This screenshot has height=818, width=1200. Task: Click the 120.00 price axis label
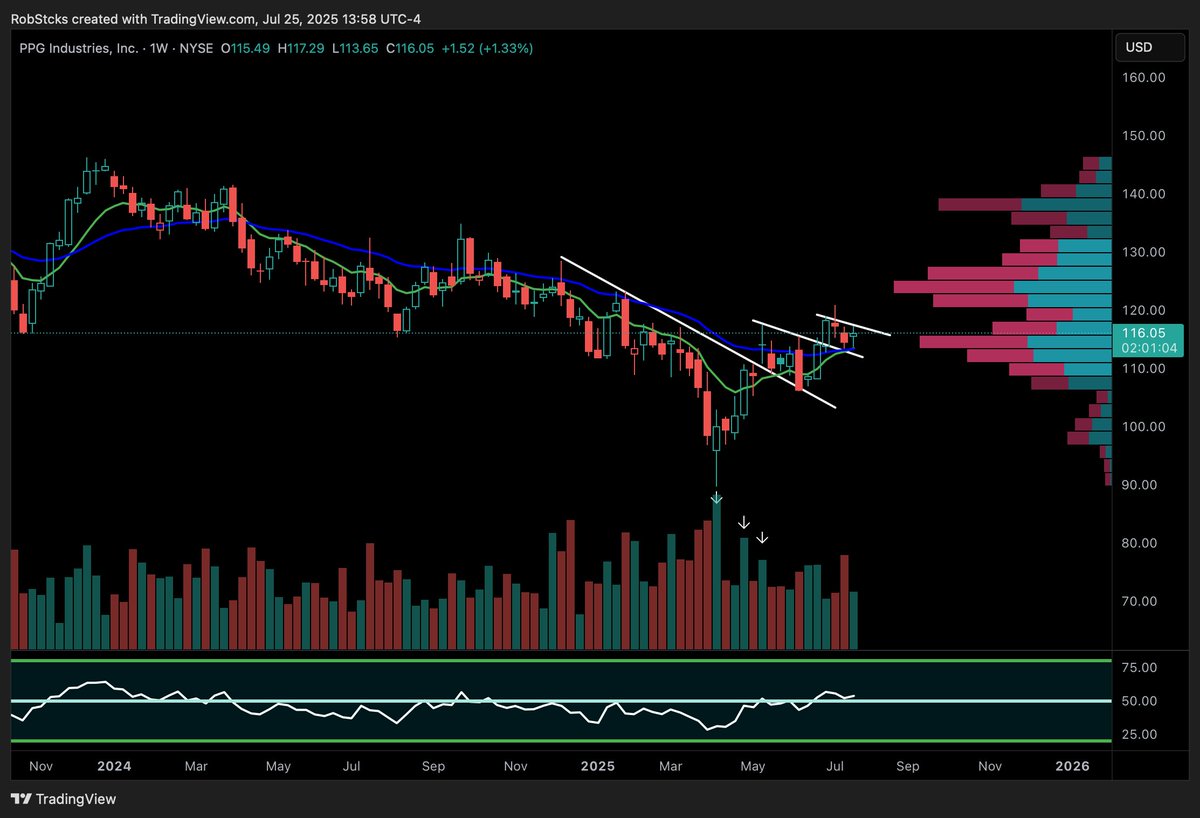point(1141,310)
